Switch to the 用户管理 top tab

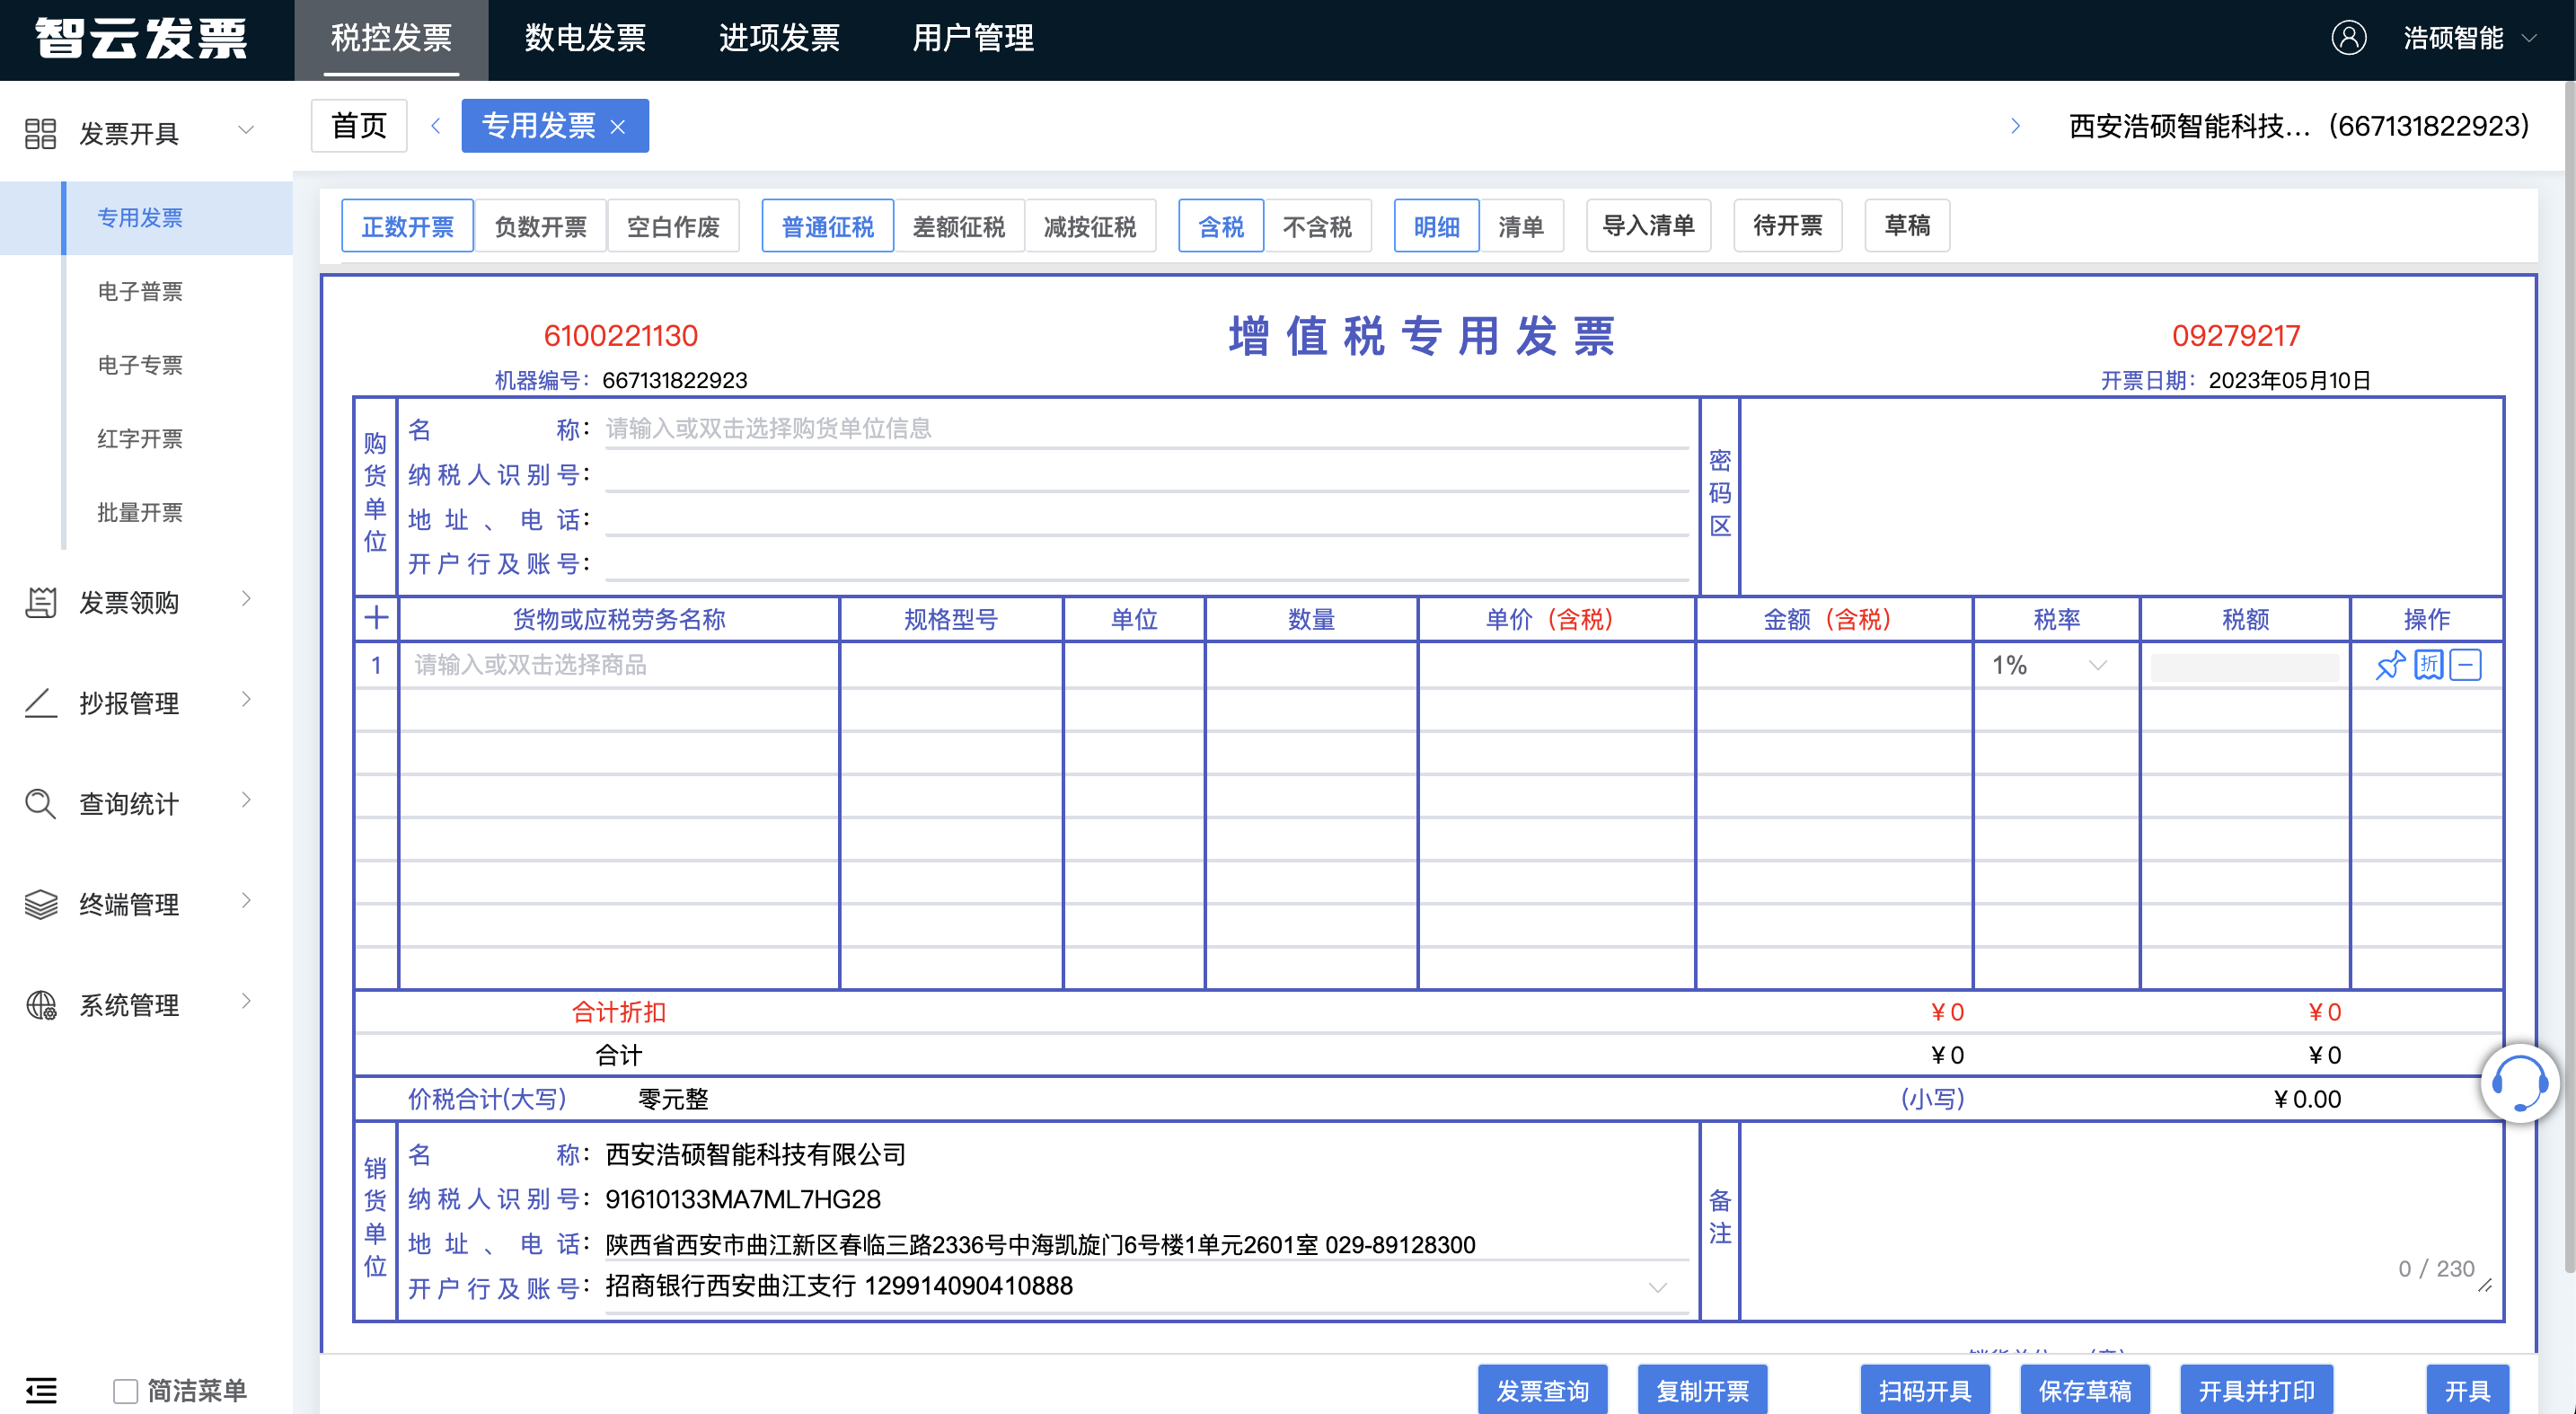coord(973,39)
